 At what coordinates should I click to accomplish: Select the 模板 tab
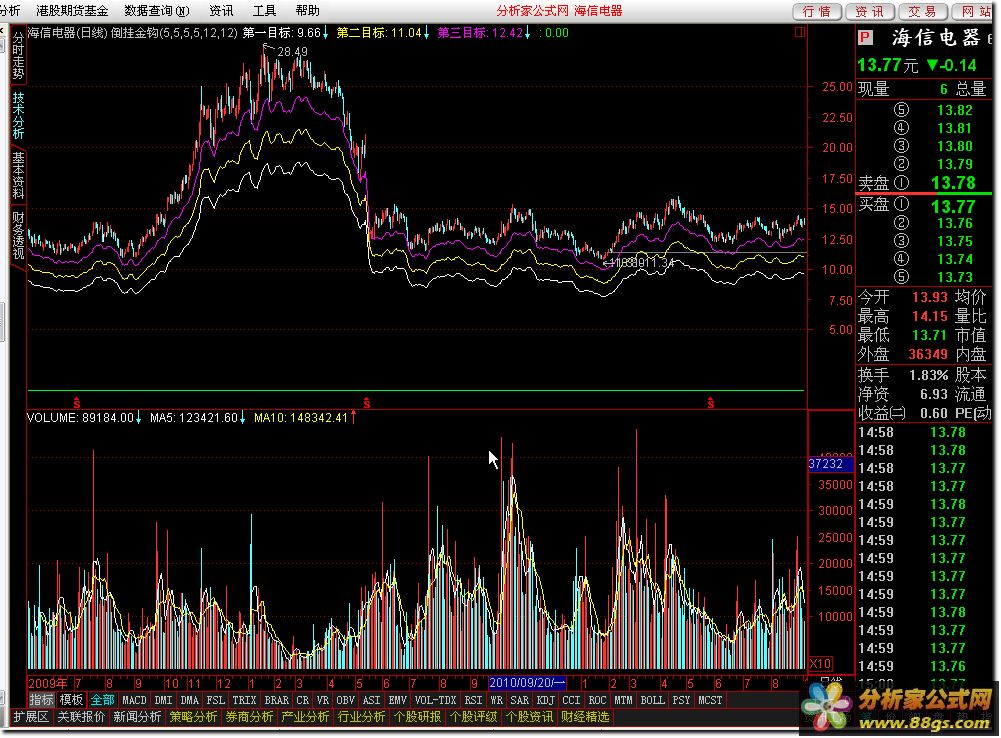pos(71,700)
